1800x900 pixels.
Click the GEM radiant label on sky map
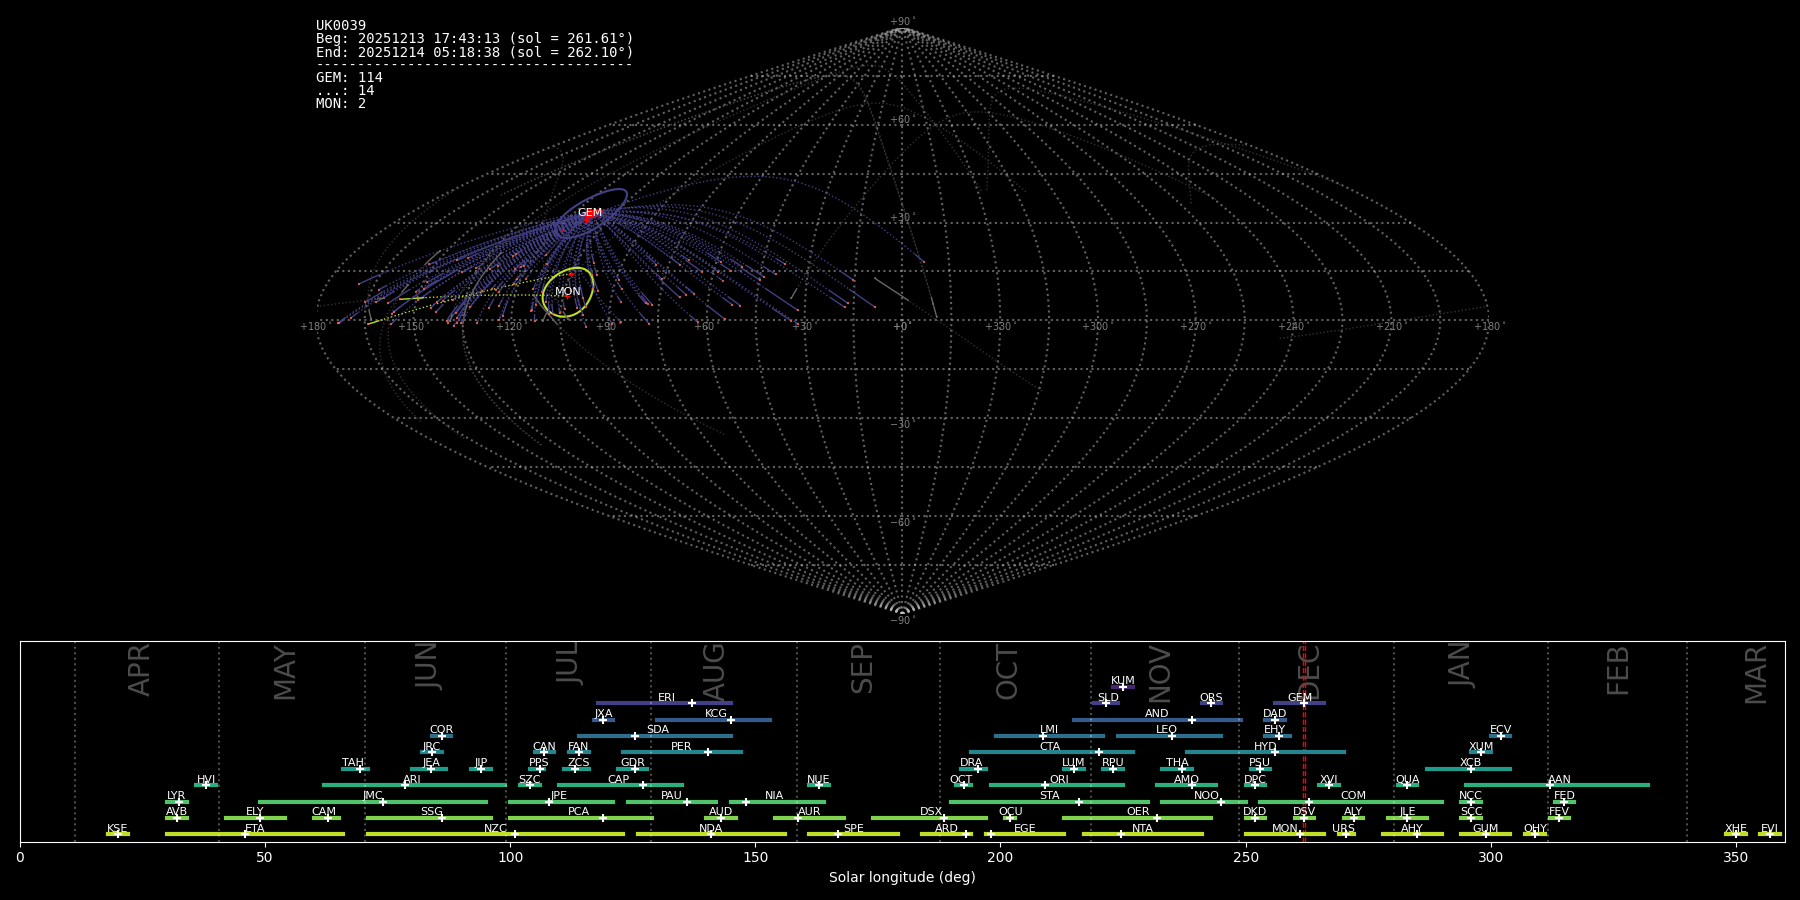(590, 213)
